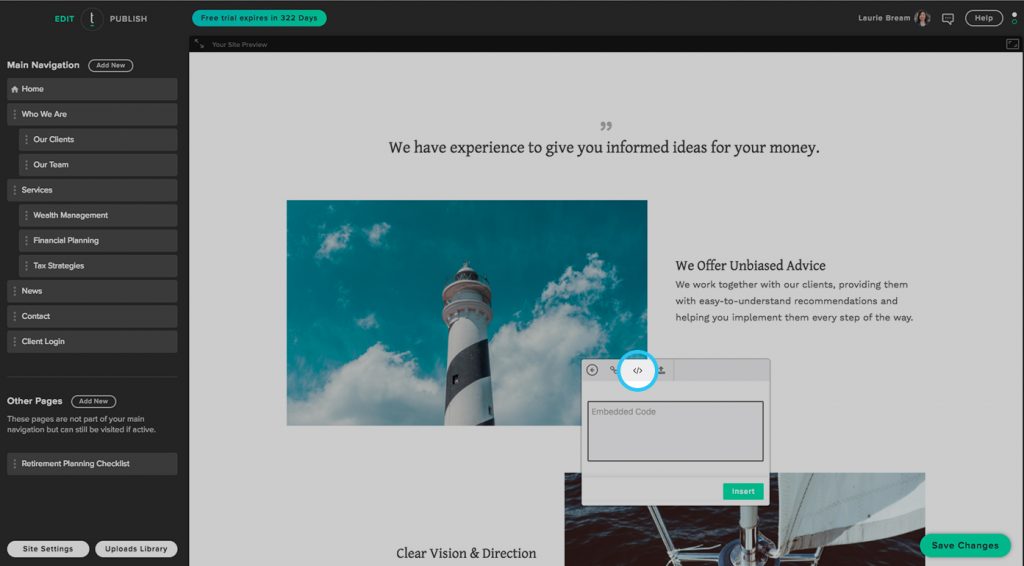
Task: Click the We Offer Unbiased Advice heading
Action: [x=750, y=266]
